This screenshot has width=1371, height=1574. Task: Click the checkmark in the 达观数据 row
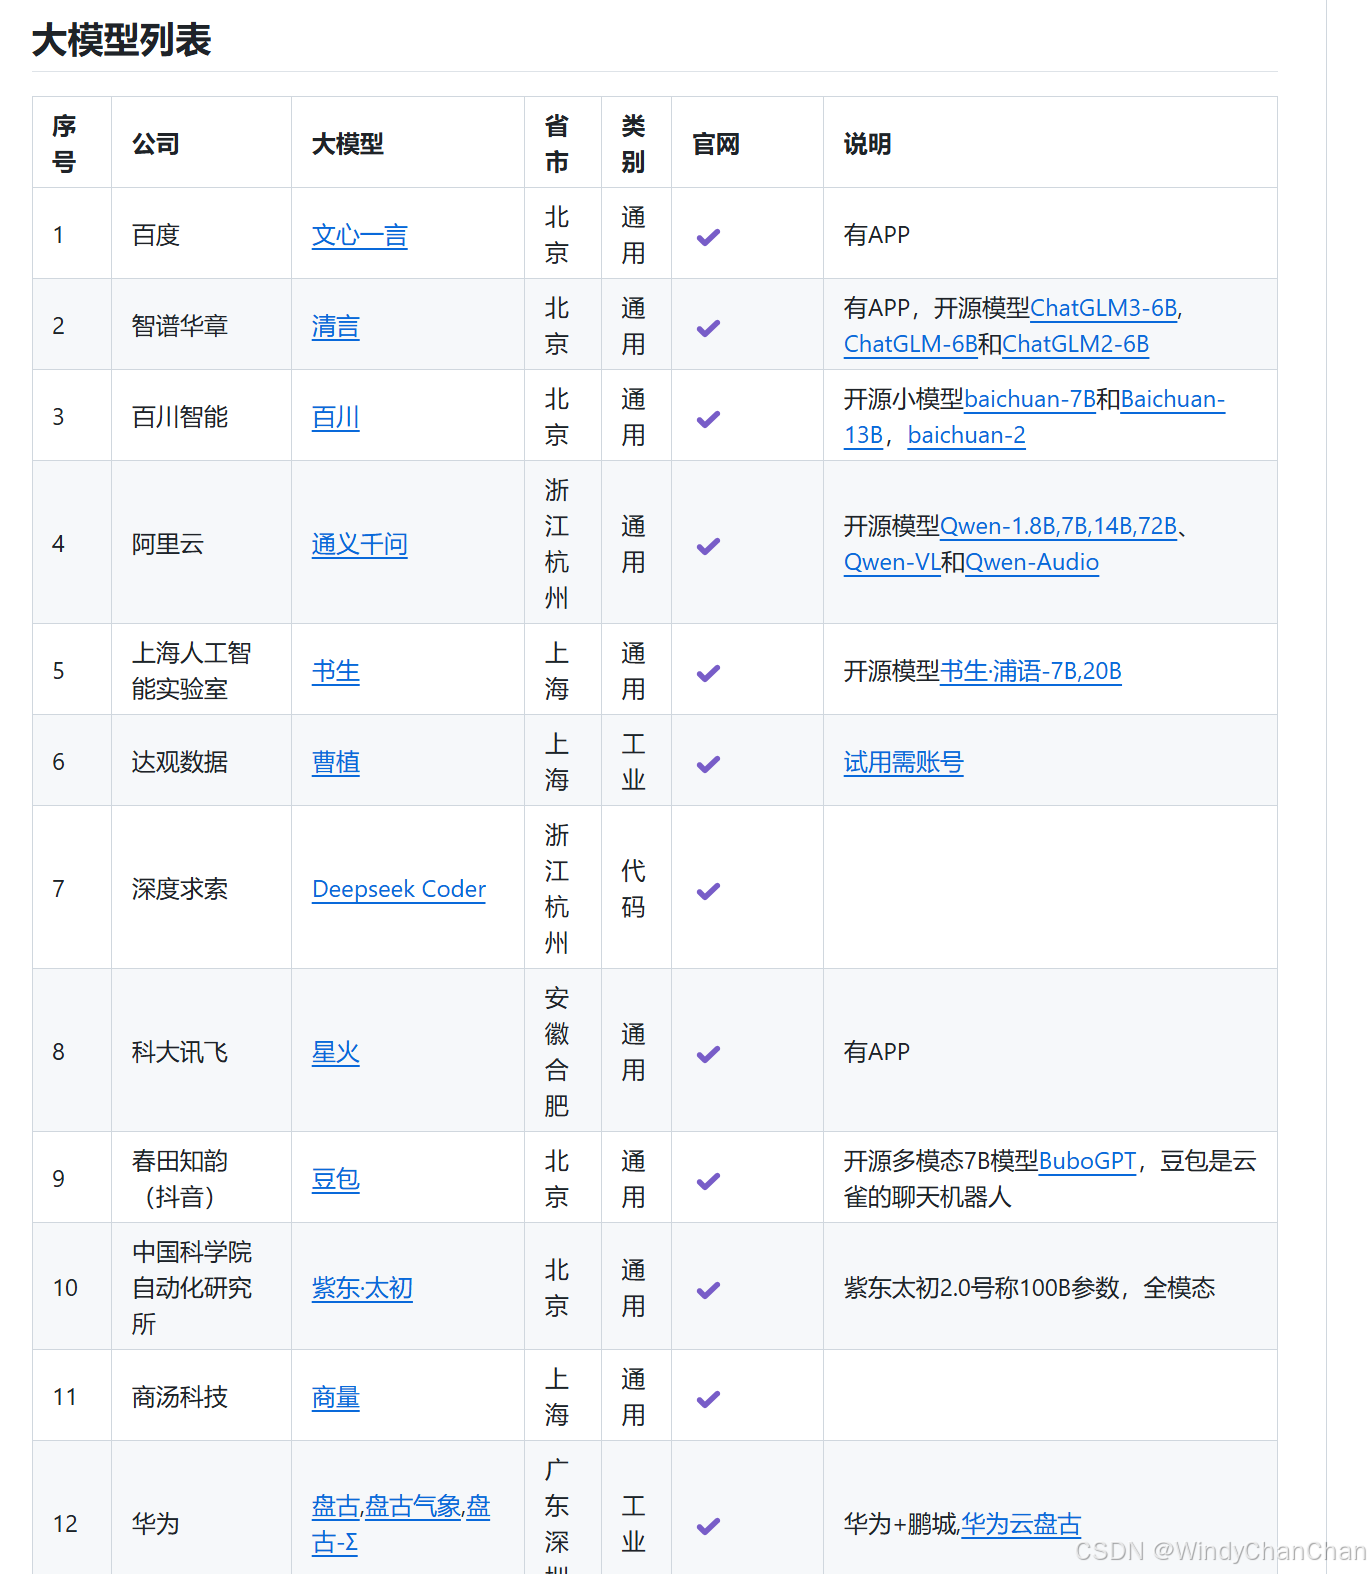(x=708, y=764)
